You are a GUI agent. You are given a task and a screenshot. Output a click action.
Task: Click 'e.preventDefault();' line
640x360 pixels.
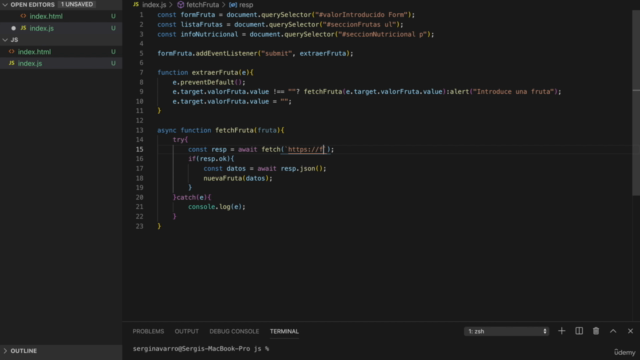(x=209, y=82)
